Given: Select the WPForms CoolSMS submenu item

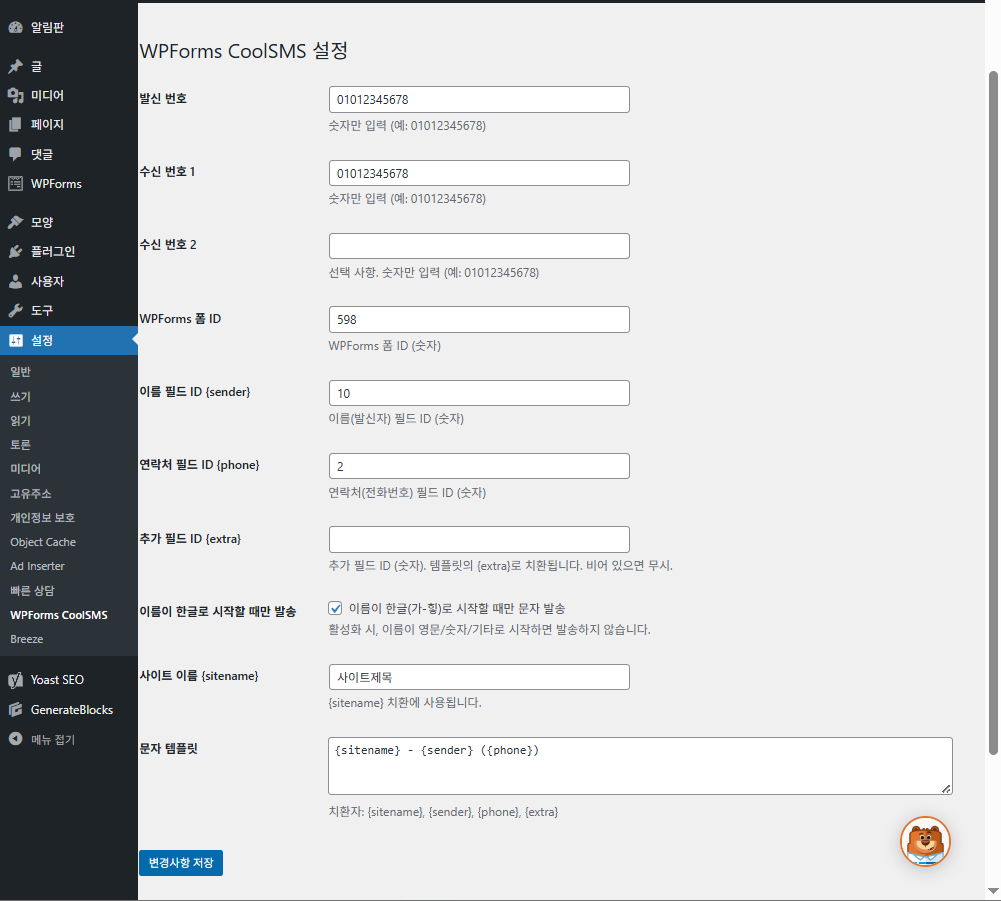Looking at the screenshot, I should pyautogui.click(x=59, y=615).
